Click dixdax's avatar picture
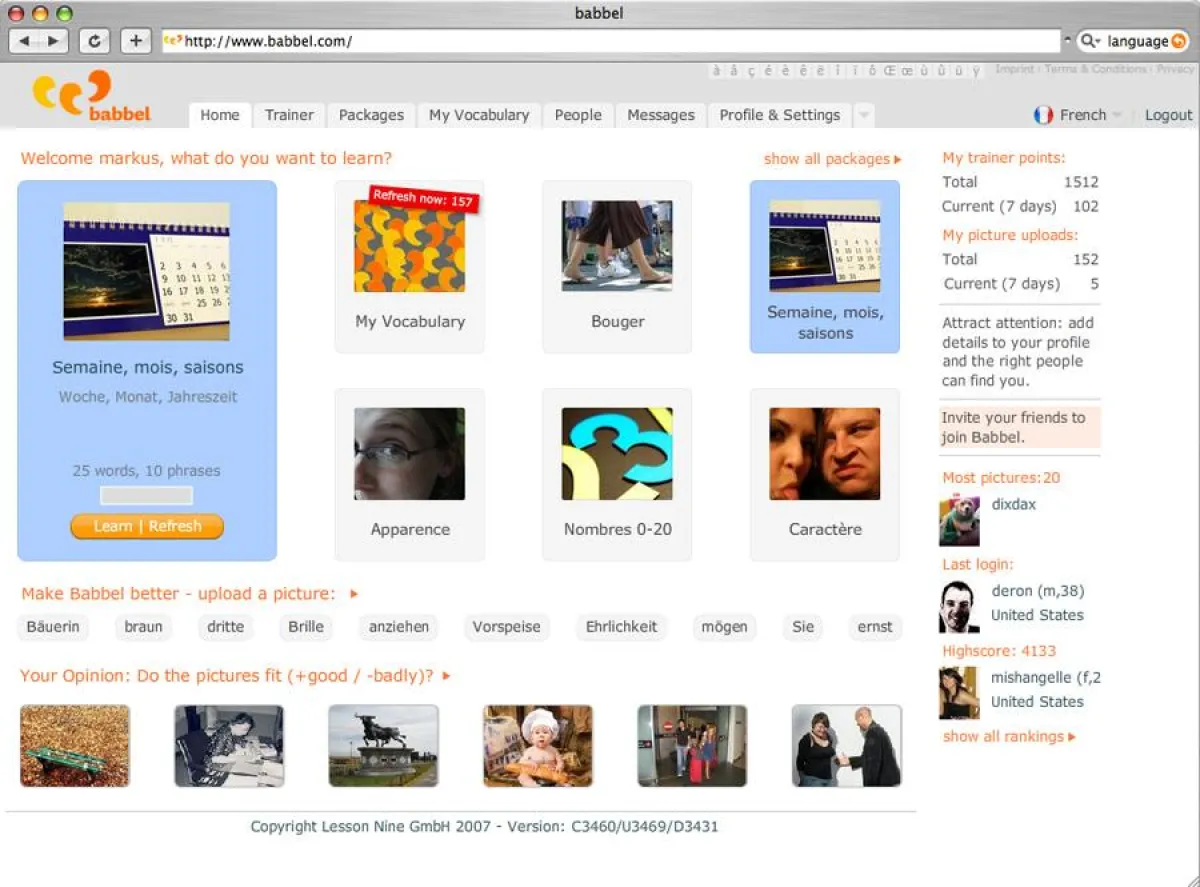Viewport: 1200px width, 887px height. [x=959, y=519]
